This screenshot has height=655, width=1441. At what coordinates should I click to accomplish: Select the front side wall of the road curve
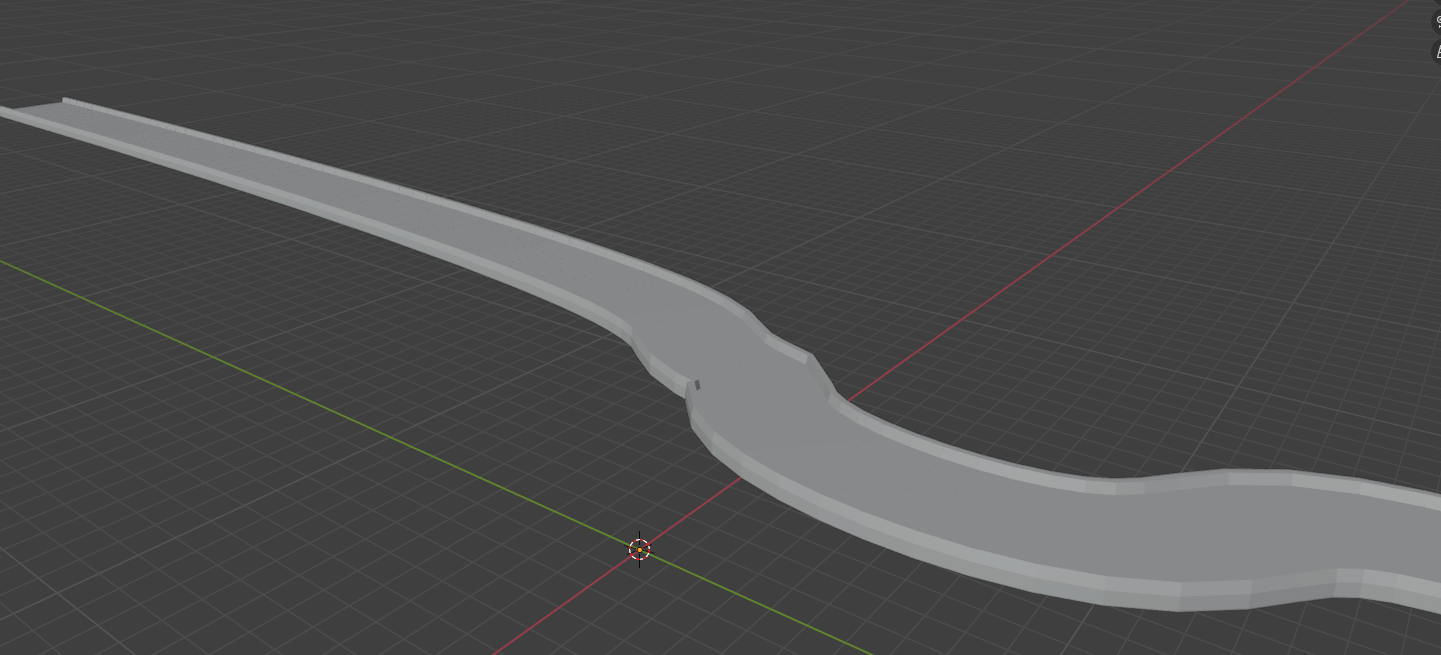(900, 545)
